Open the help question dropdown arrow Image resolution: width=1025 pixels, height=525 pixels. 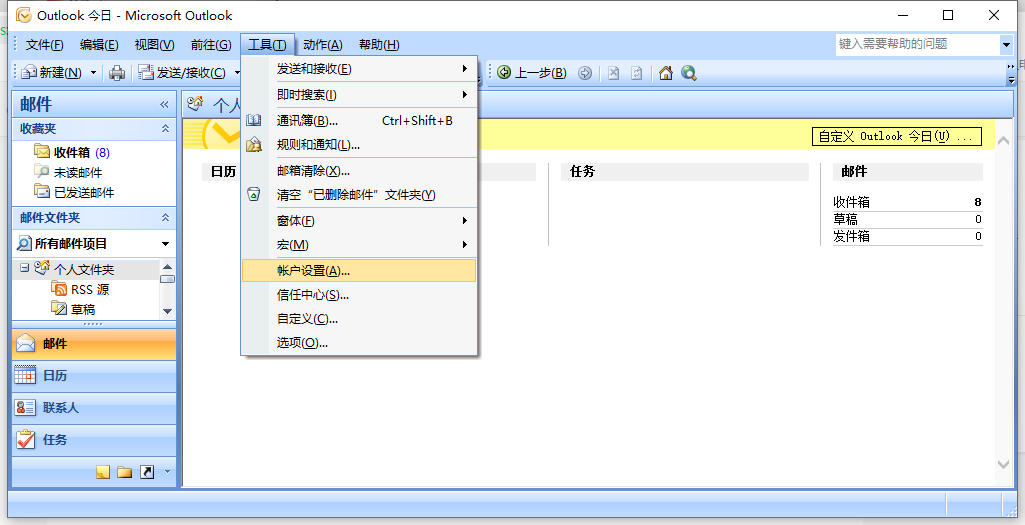point(1005,44)
